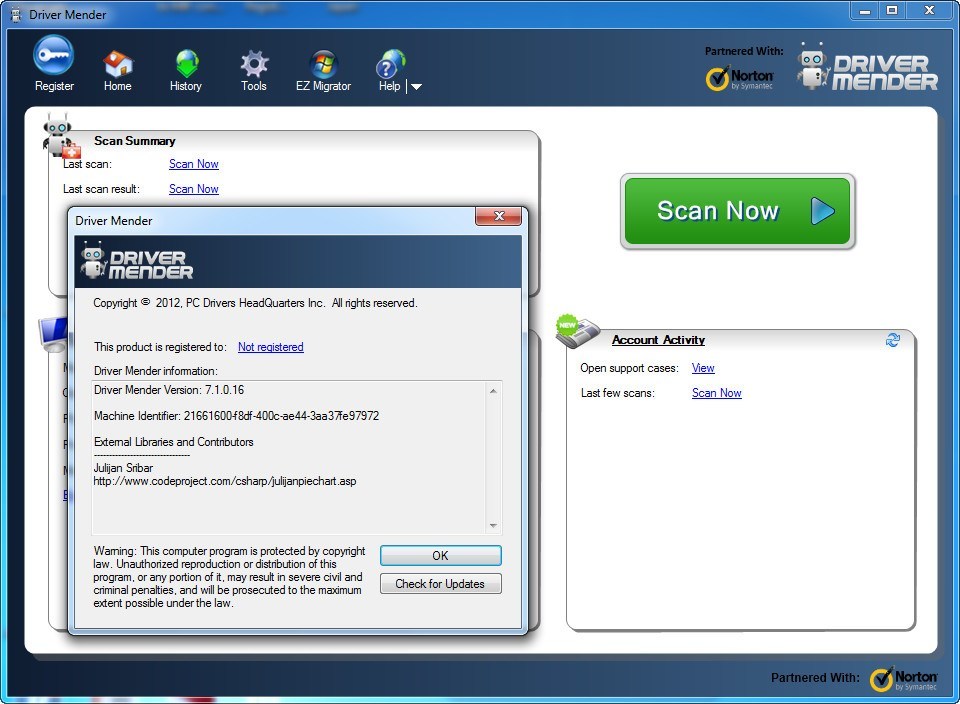Click the codeproject.com URL text
The height and width of the screenshot is (704, 960).
coord(225,481)
